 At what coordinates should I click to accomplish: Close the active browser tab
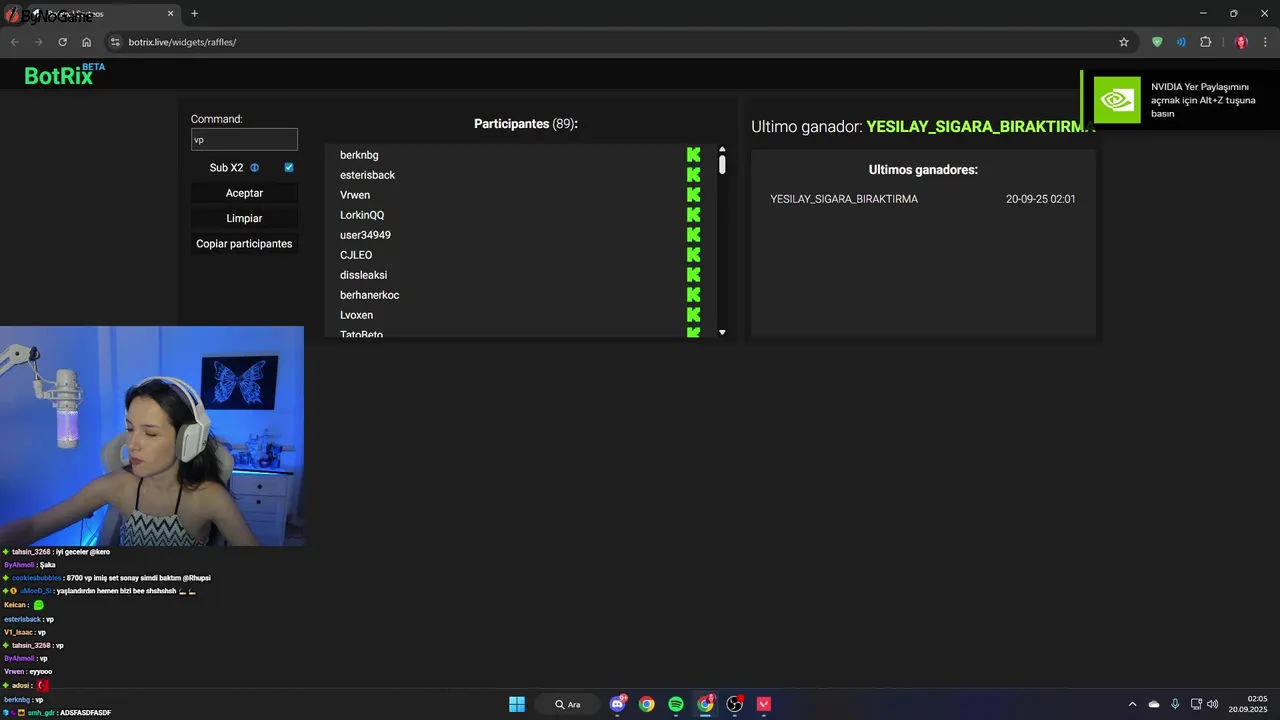click(x=171, y=14)
